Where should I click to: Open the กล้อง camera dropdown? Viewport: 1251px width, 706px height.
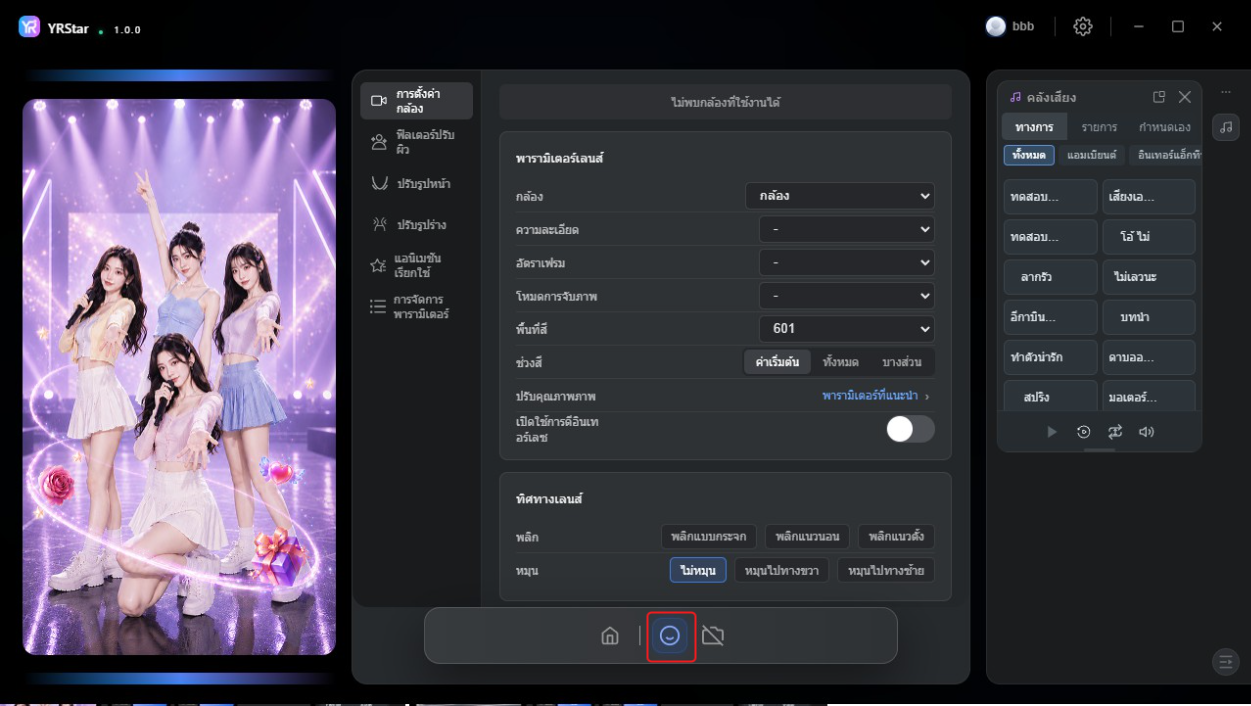pos(840,196)
